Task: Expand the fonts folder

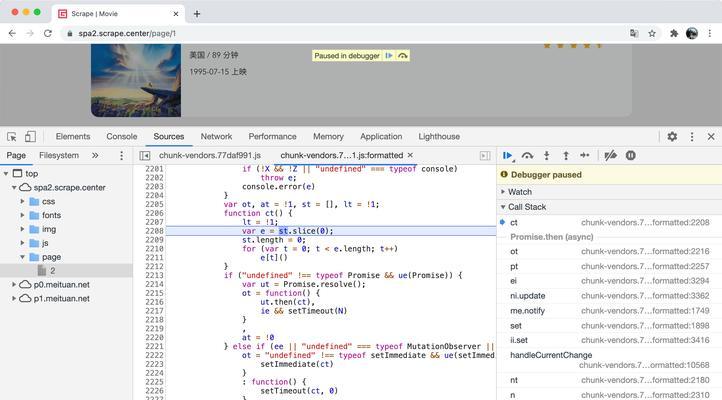Action: pyautogui.click(x=22, y=215)
